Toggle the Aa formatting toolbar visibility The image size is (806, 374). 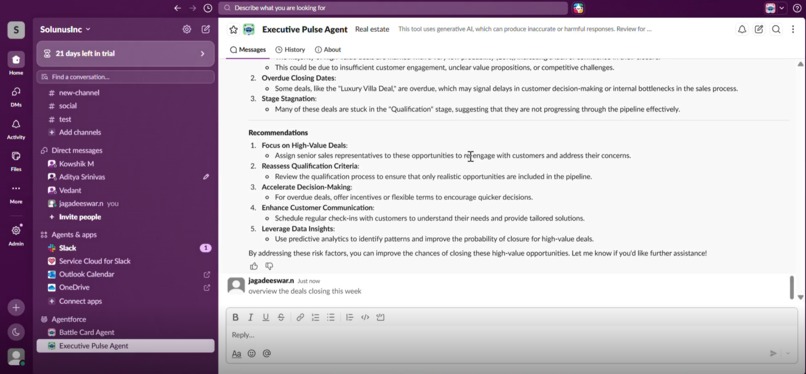click(x=236, y=353)
